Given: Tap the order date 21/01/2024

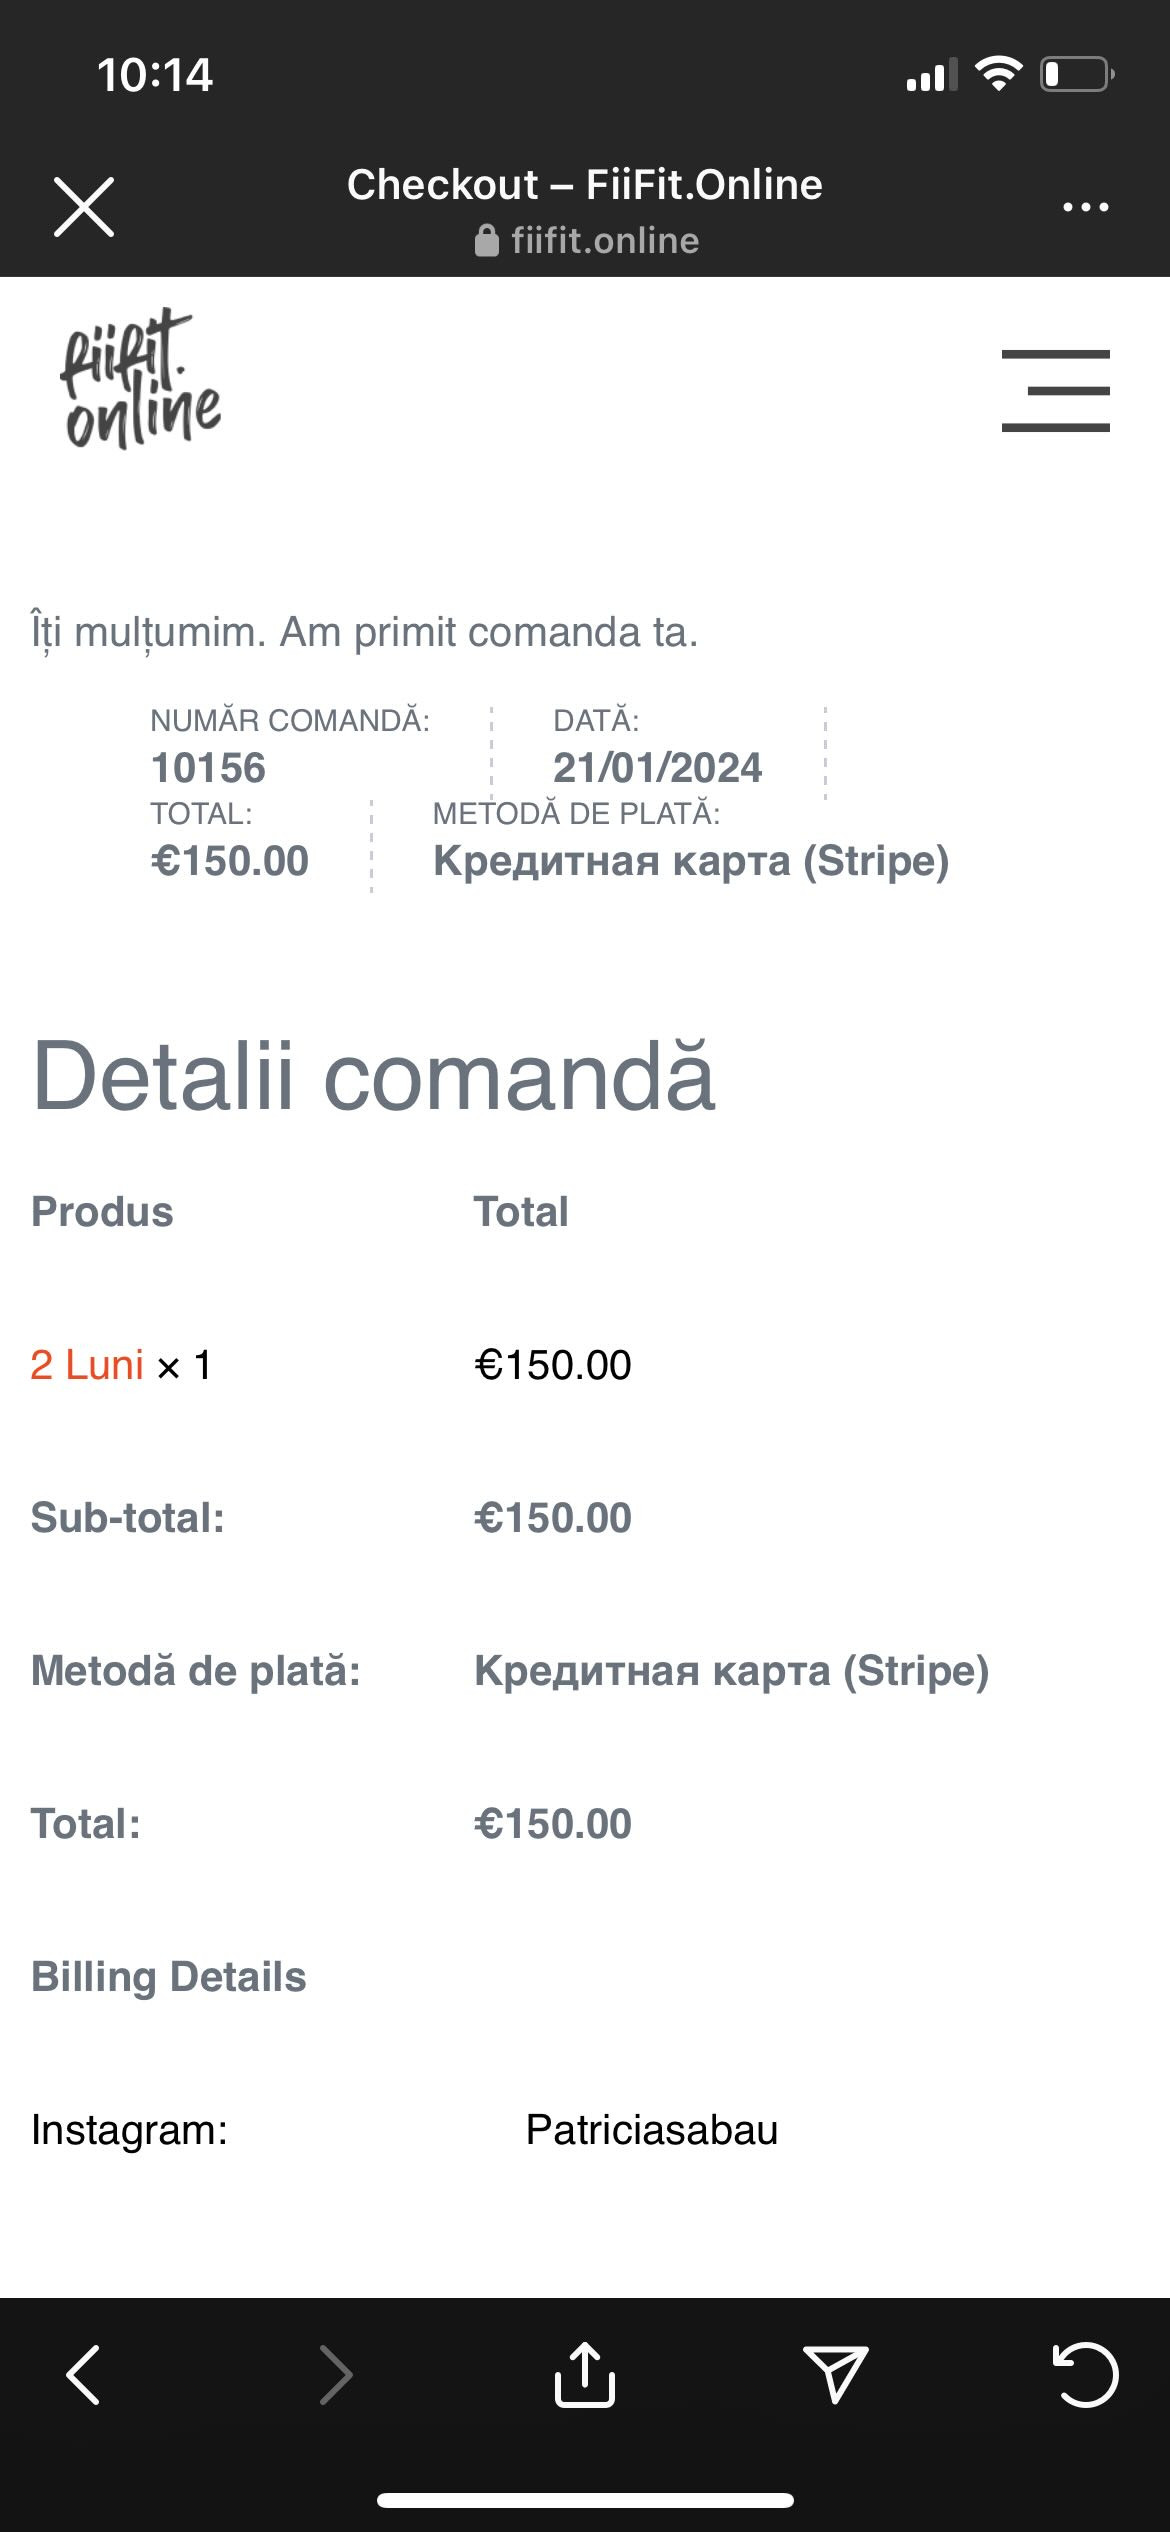Looking at the screenshot, I should click(657, 768).
